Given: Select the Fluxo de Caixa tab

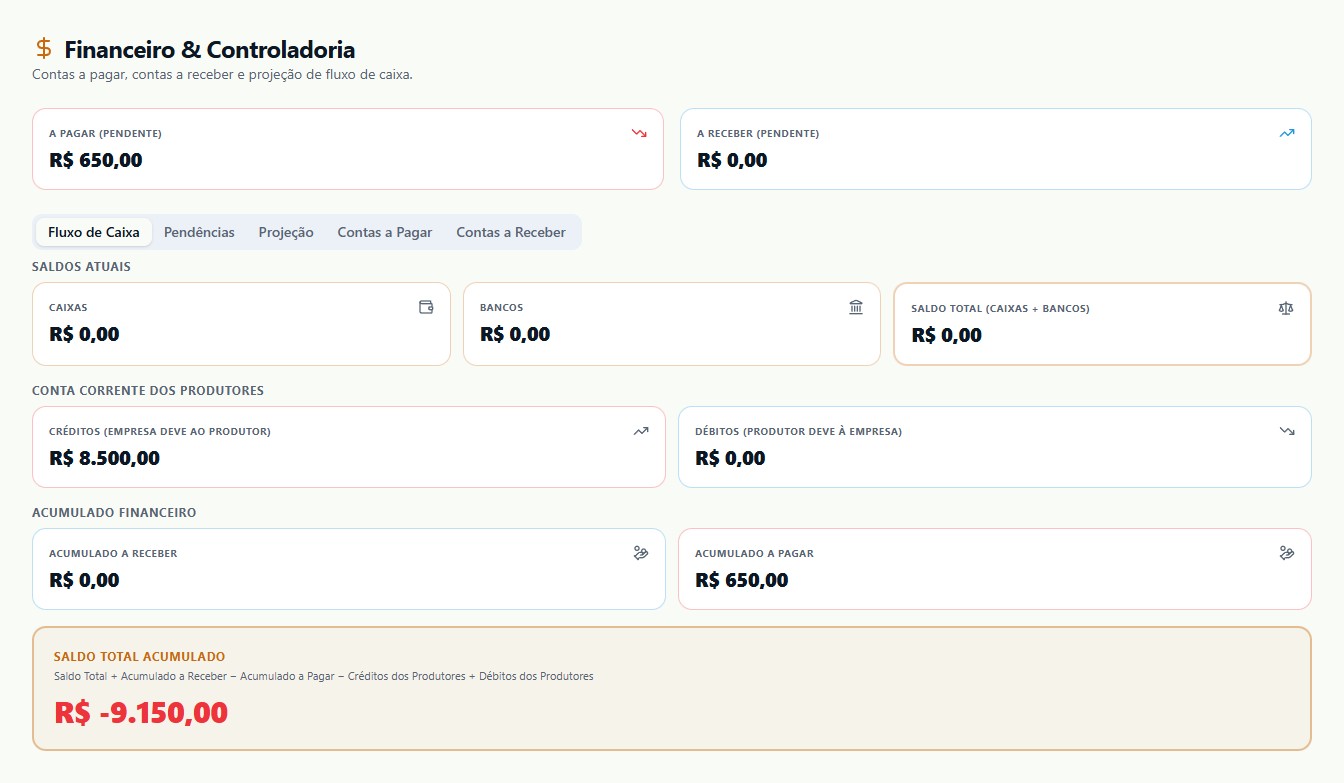Looking at the screenshot, I should [x=94, y=232].
